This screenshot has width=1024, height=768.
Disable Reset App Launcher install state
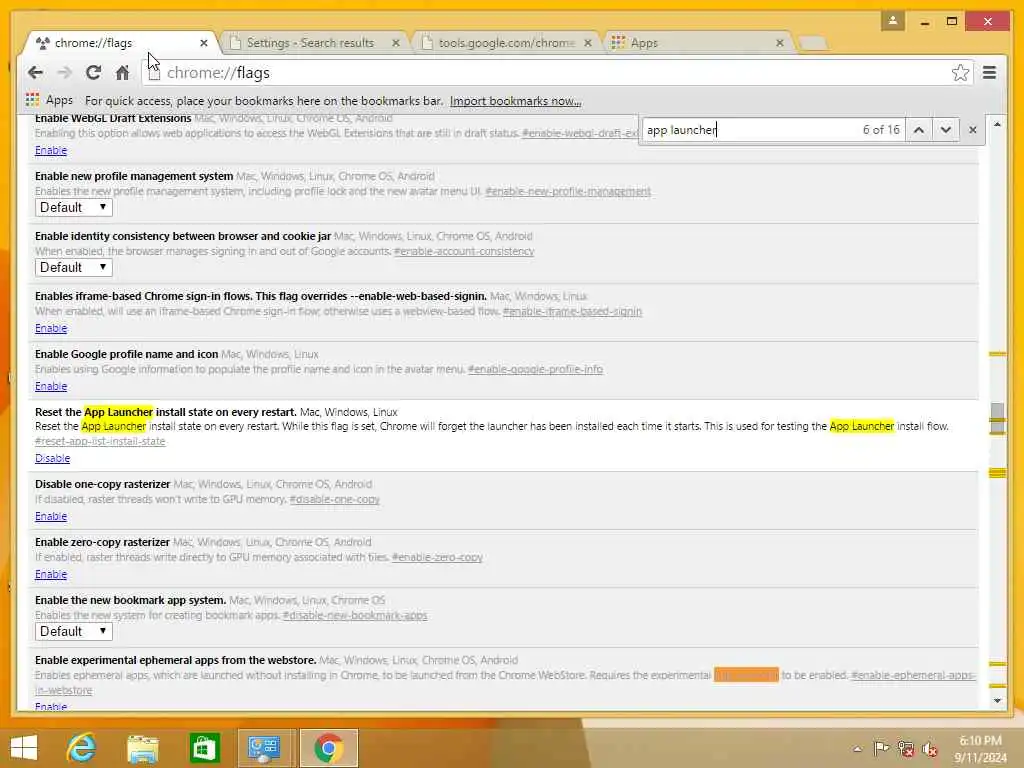coord(52,458)
